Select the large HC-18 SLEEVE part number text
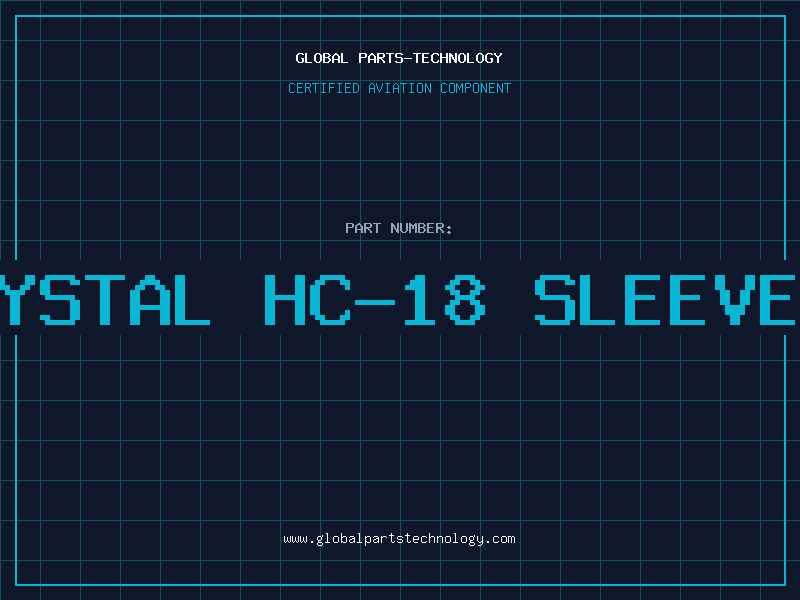This screenshot has height=600, width=800. [x=530, y=299]
